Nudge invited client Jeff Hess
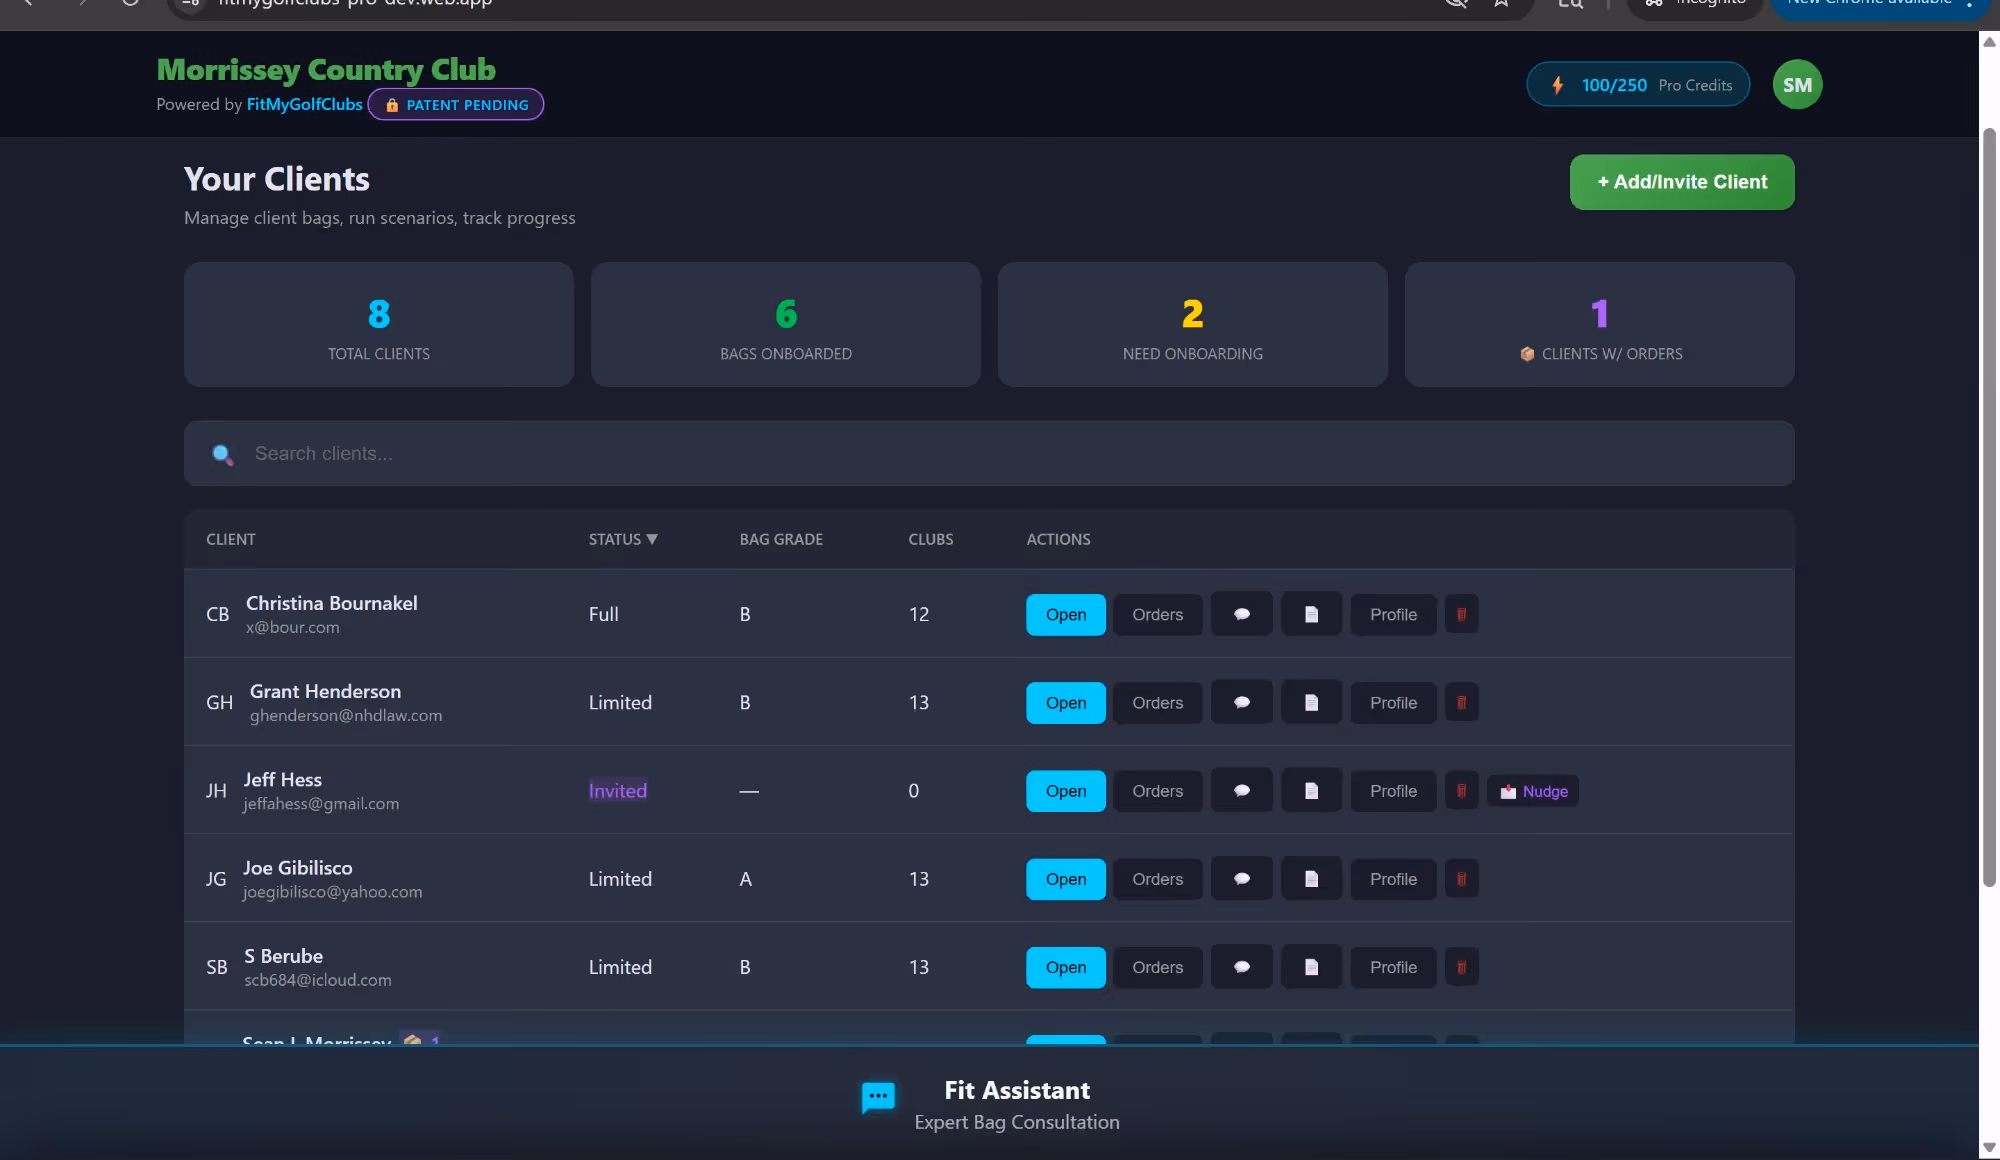 [1533, 790]
